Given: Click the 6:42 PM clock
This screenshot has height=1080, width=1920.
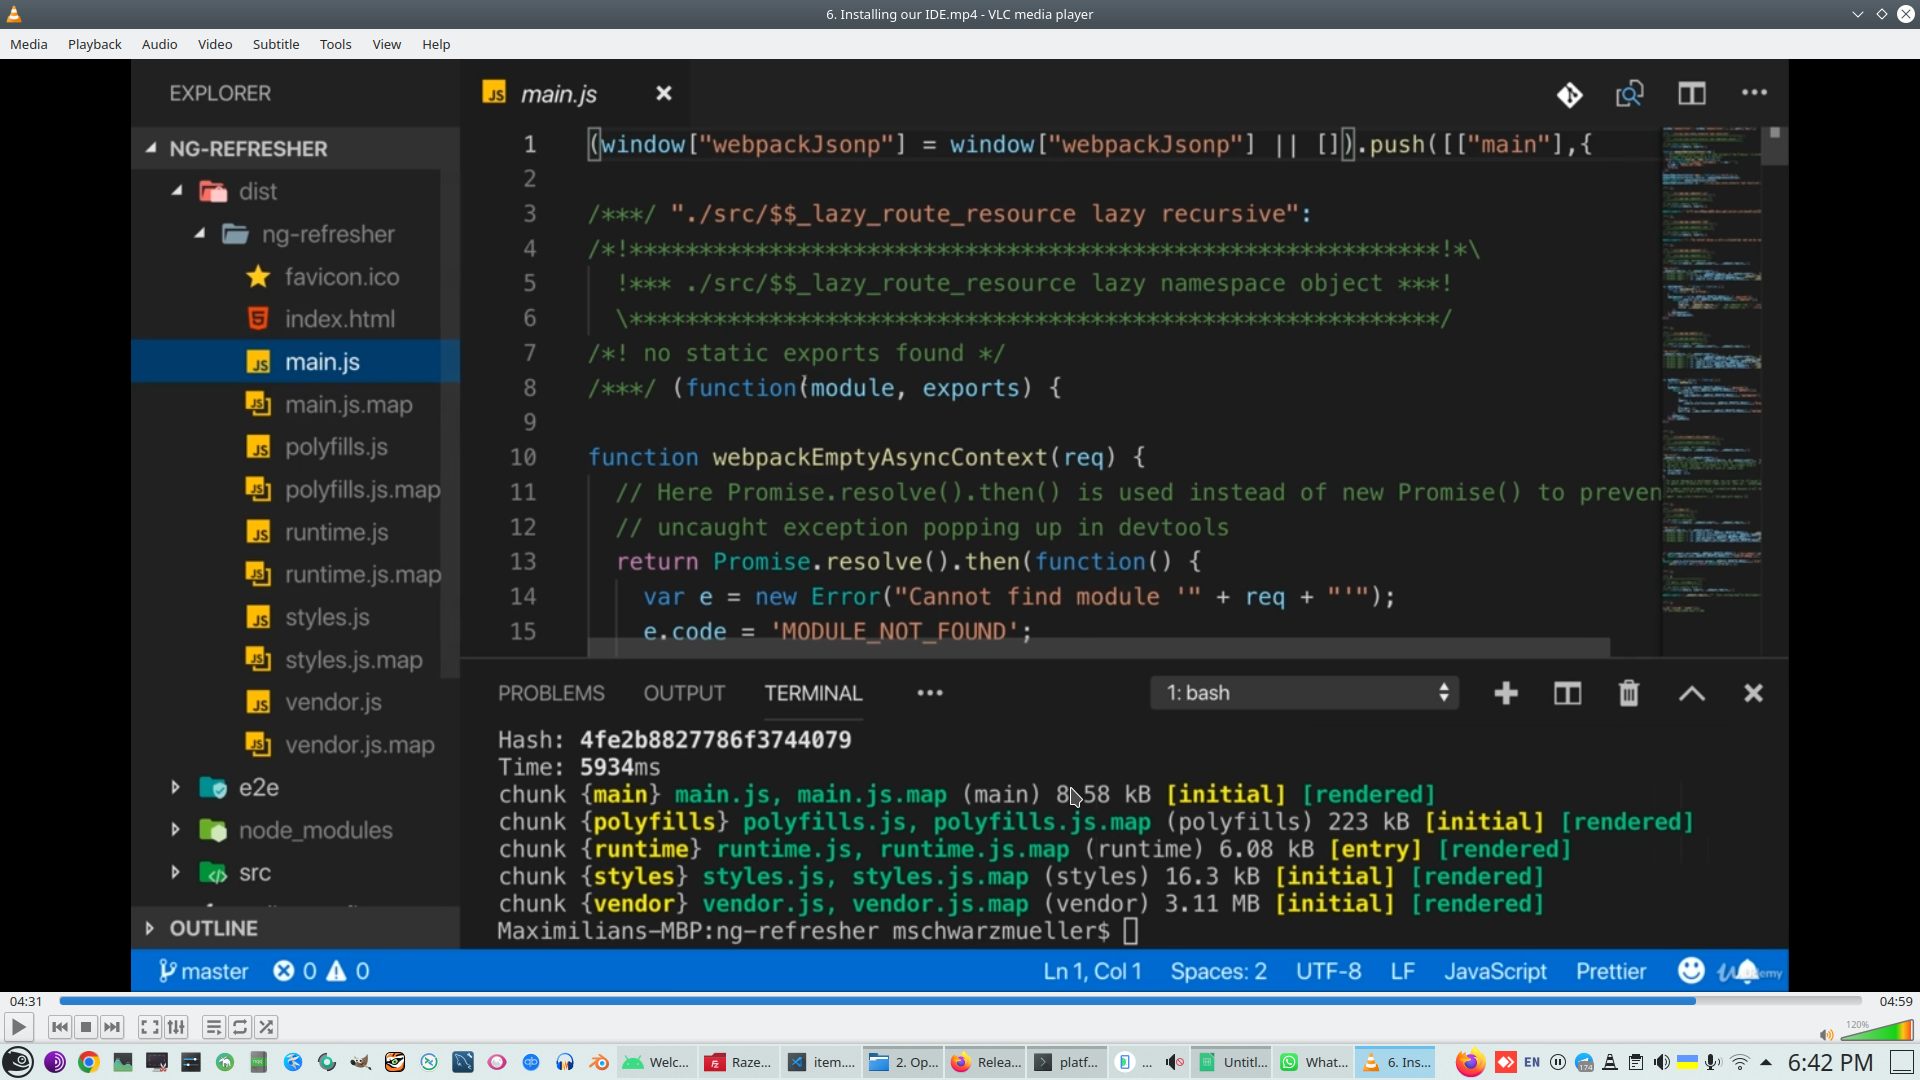Looking at the screenshot, I should (x=1830, y=1062).
